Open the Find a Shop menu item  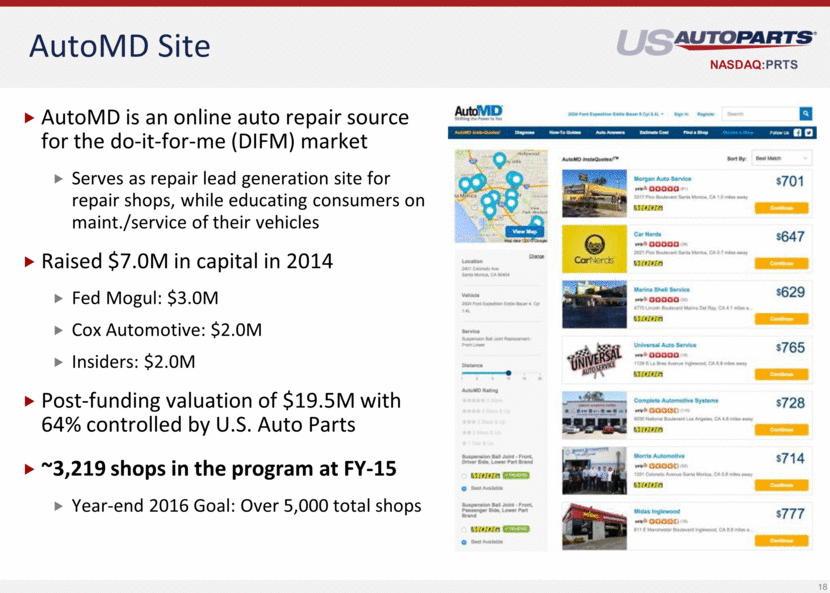coord(696,132)
